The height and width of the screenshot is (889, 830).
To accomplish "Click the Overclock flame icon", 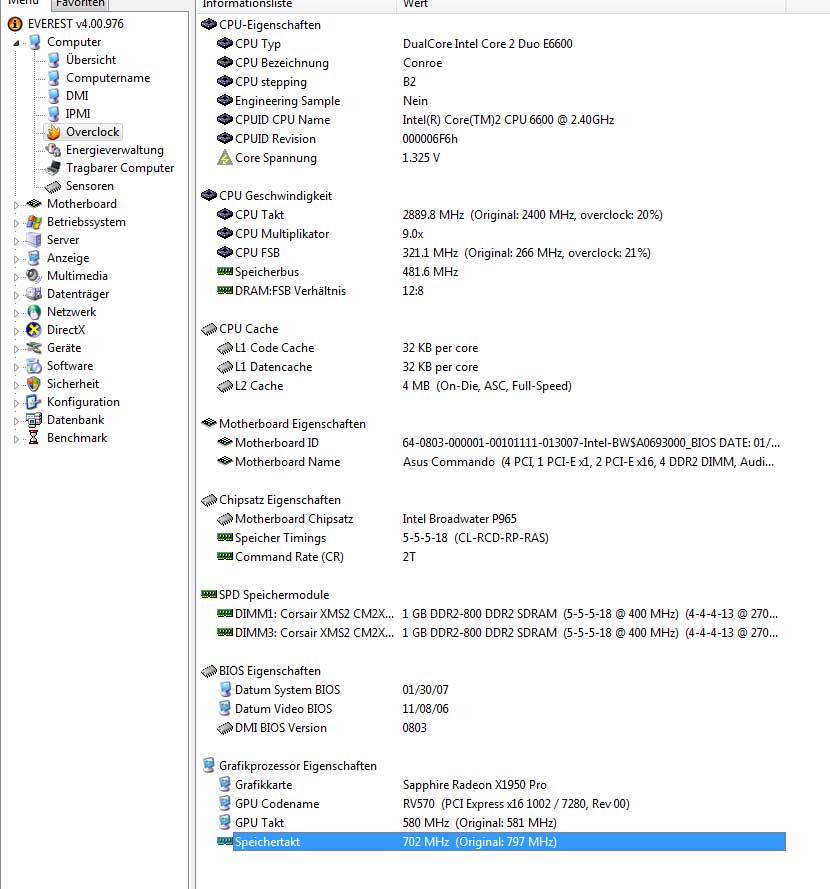I will coord(54,132).
